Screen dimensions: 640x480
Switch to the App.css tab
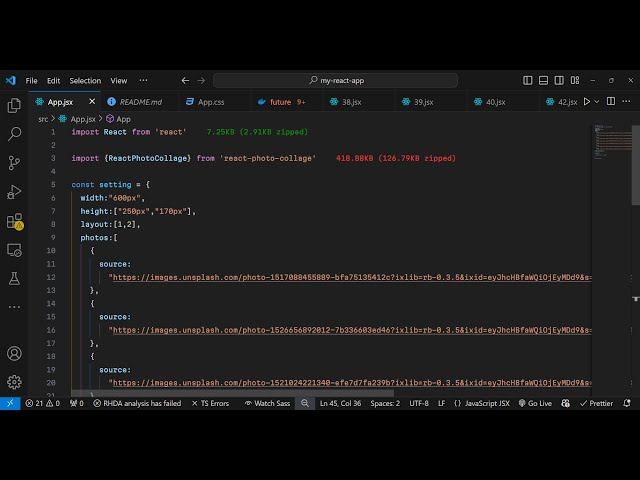(x=205, y=101)
